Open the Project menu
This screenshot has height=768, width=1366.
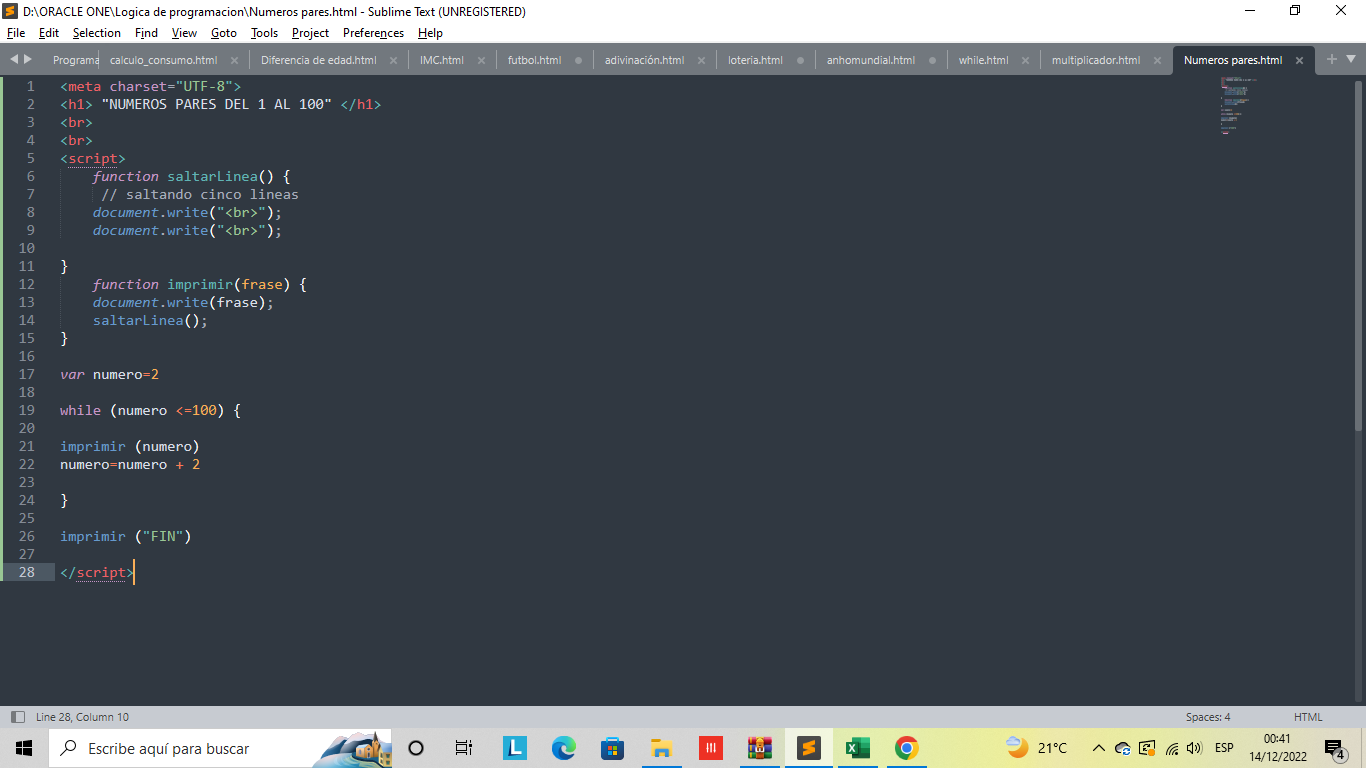310,33
